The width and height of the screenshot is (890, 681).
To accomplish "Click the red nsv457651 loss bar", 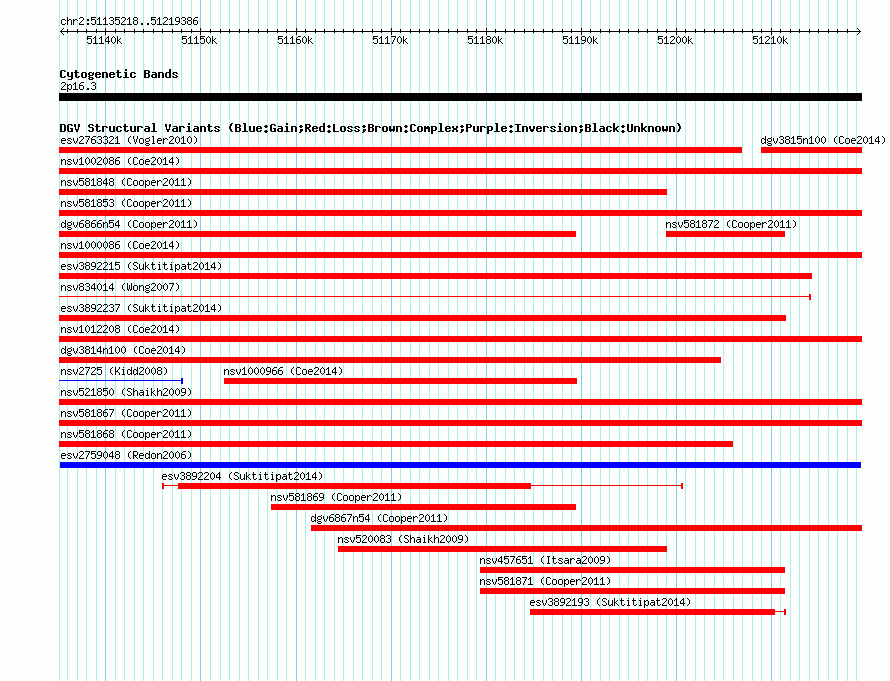I will tap(632, 570).
